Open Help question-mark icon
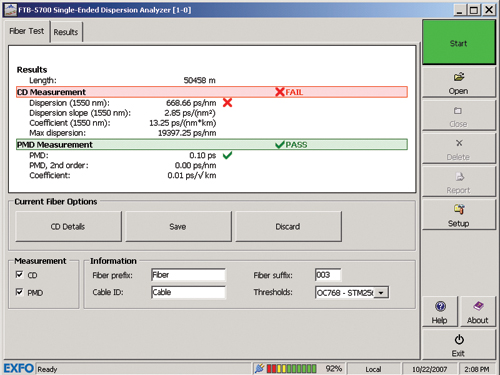Viewport: 500px width, 375px height. pos(440,306)
